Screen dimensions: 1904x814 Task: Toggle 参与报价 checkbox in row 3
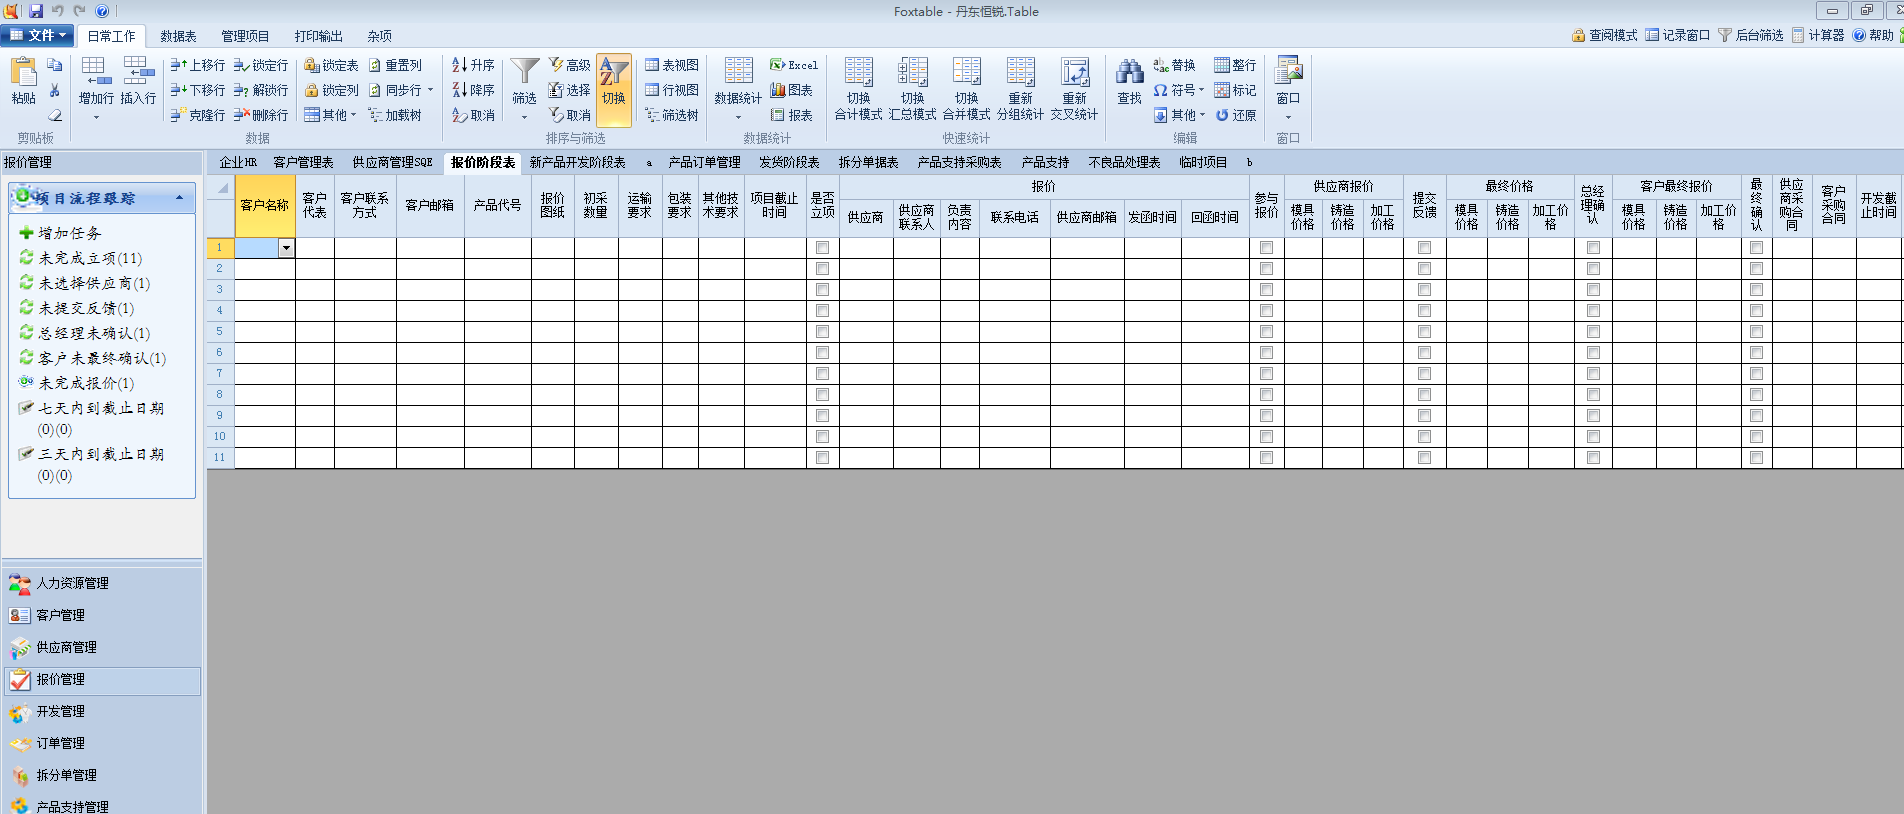tap(1266, 289)
